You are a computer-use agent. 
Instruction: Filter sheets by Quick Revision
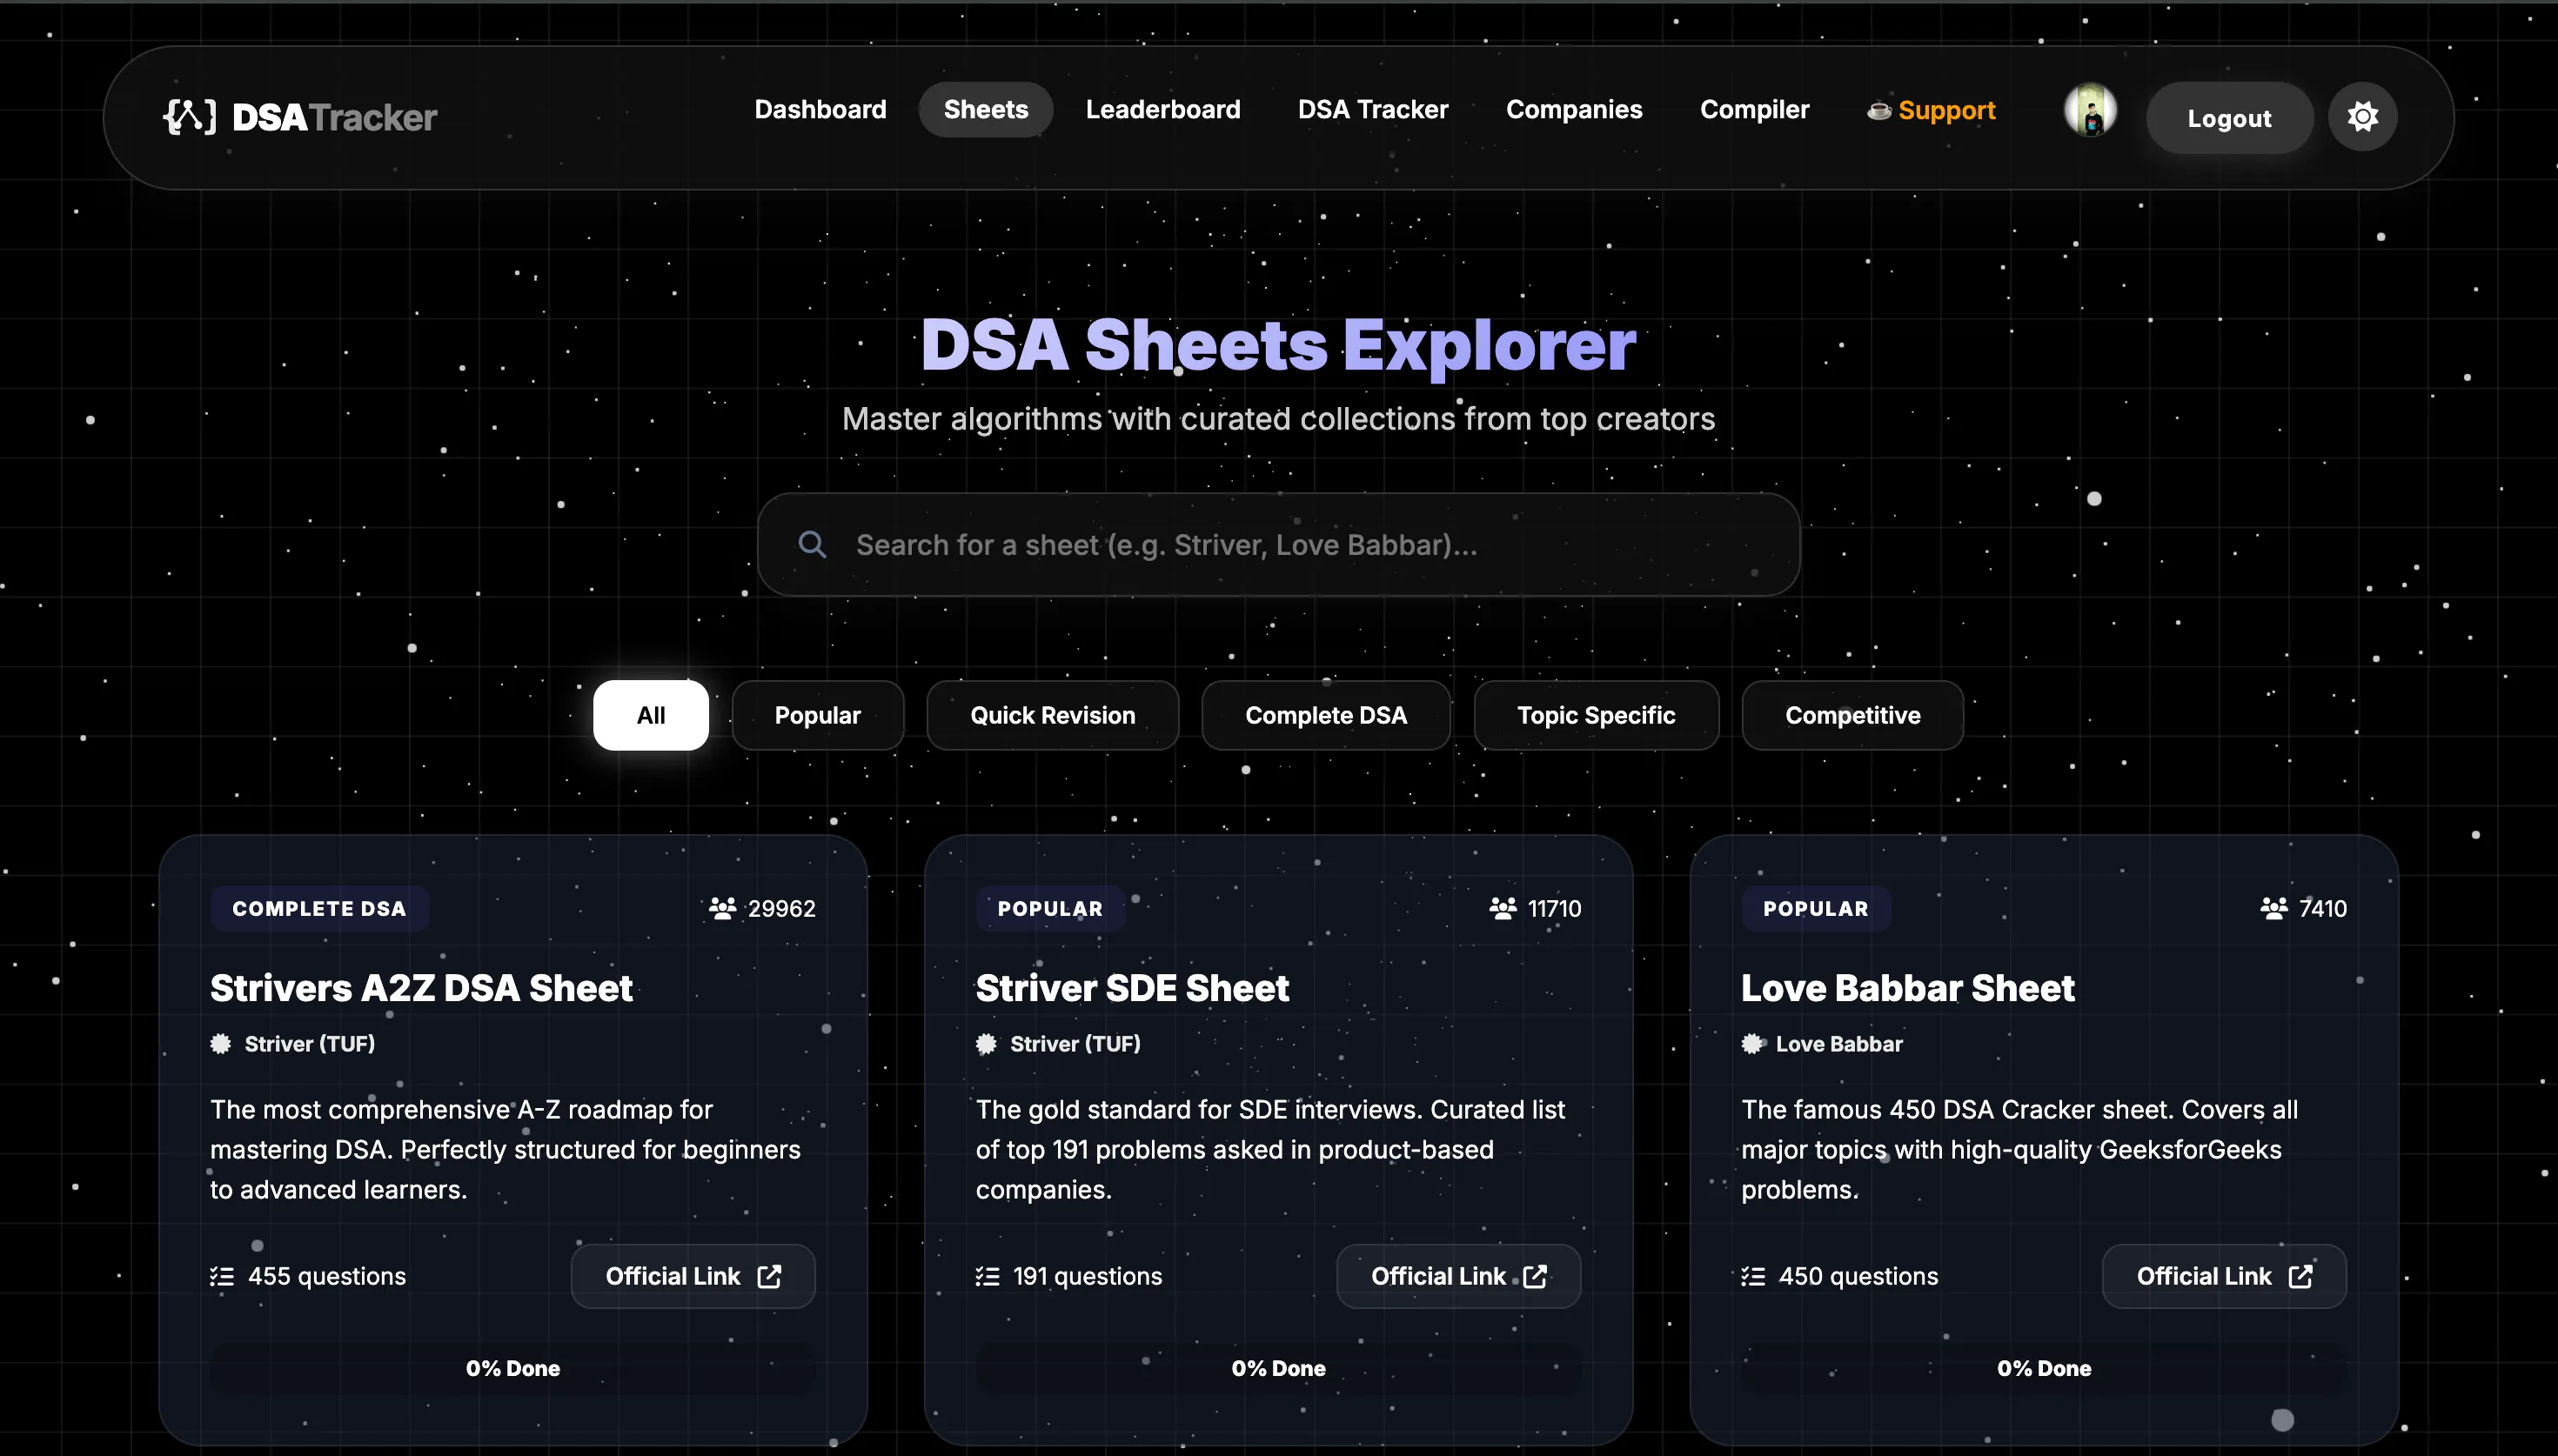tap(1052, 715)
